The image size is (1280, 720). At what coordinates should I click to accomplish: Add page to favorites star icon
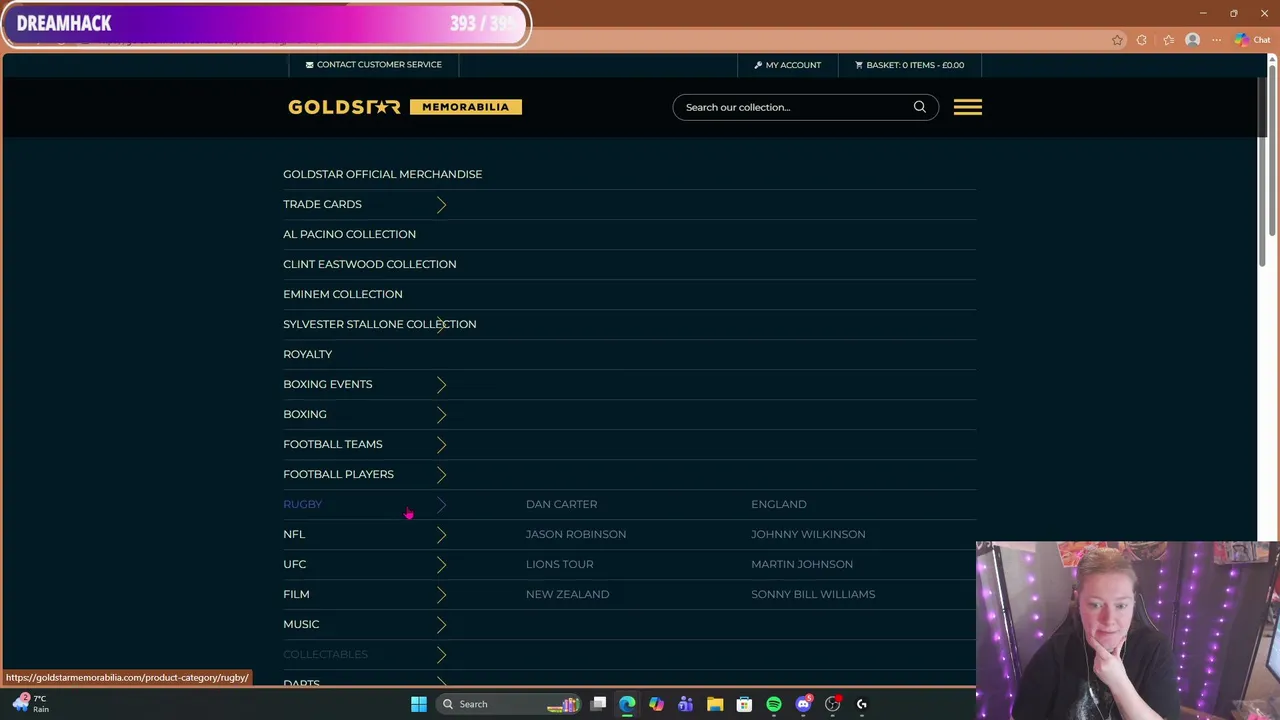click(1117, 40)
